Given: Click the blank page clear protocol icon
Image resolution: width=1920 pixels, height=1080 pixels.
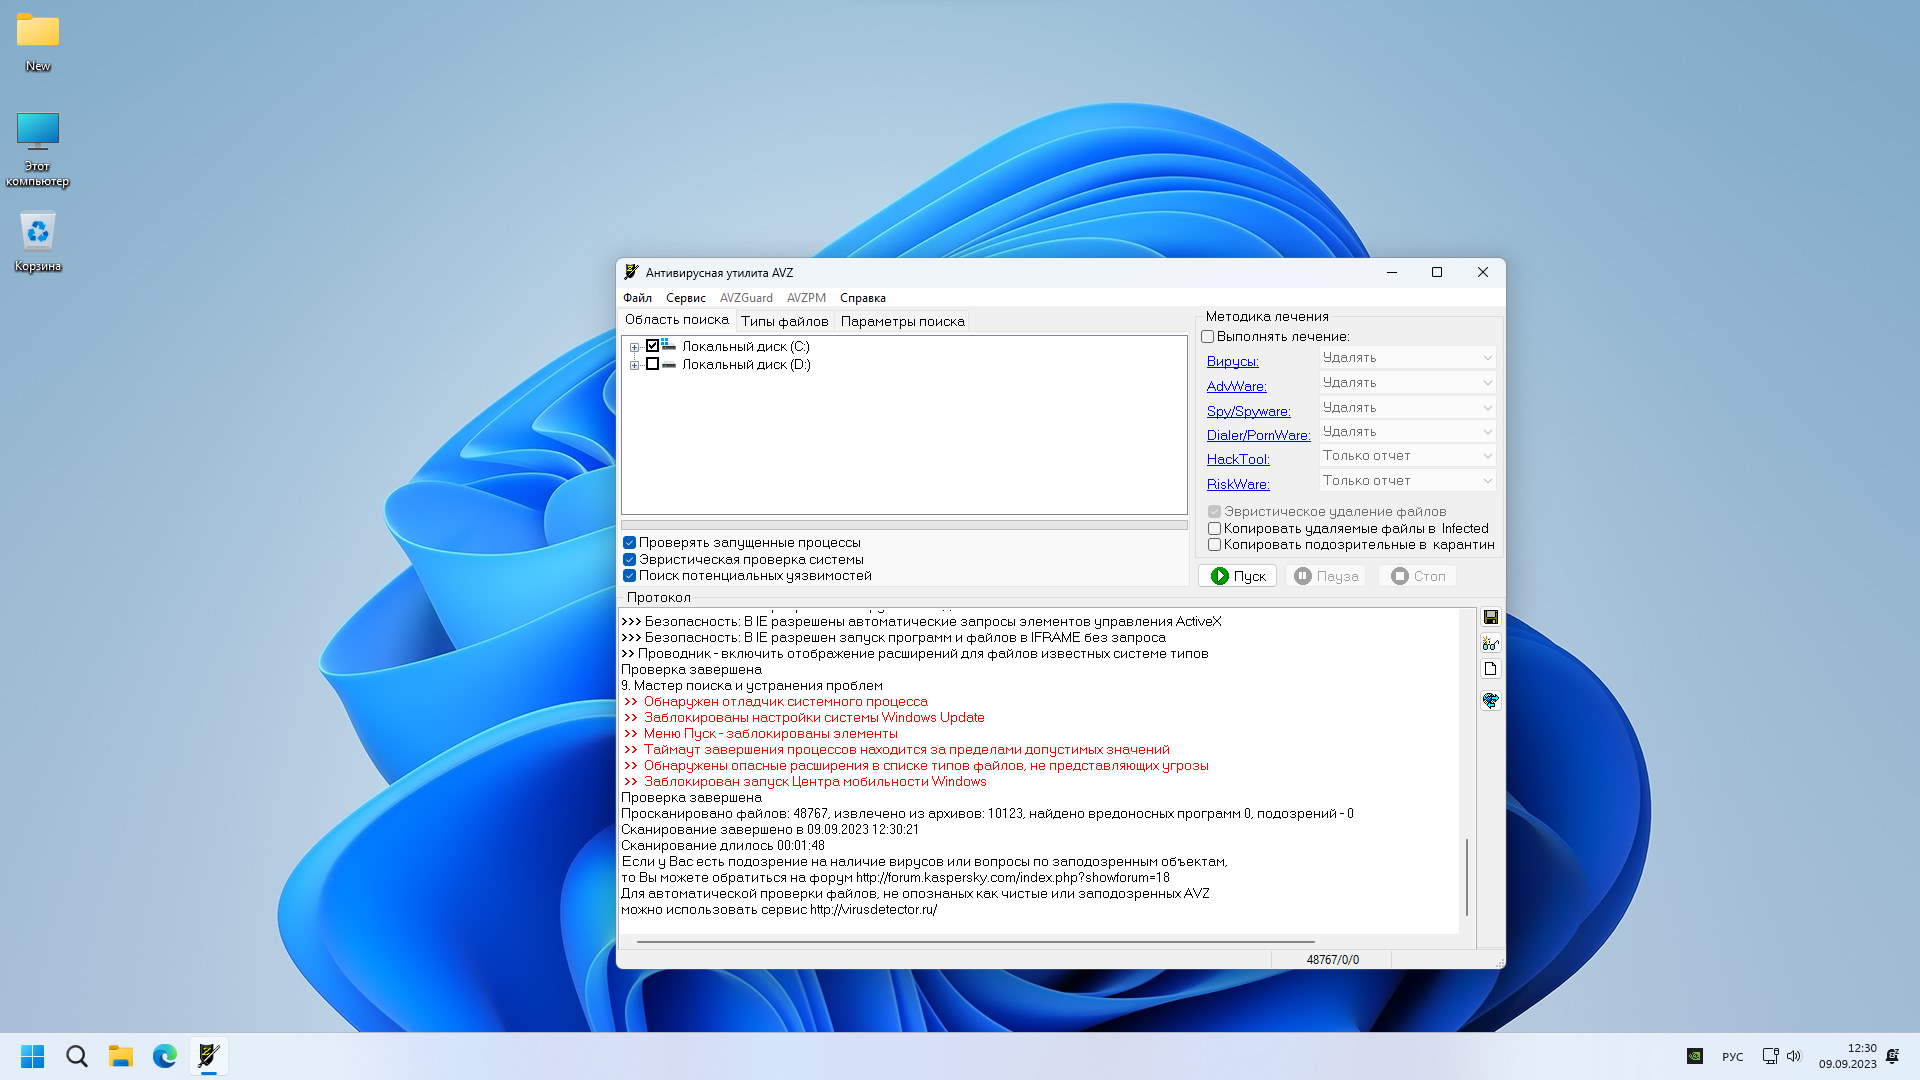Looking at the screenshot, I should coord(1490,669).
